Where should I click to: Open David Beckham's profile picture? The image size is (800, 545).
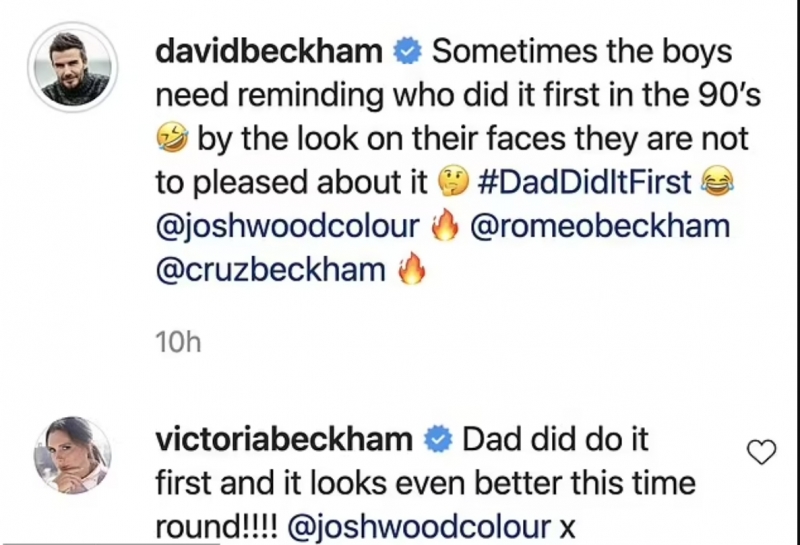[72, 66]
